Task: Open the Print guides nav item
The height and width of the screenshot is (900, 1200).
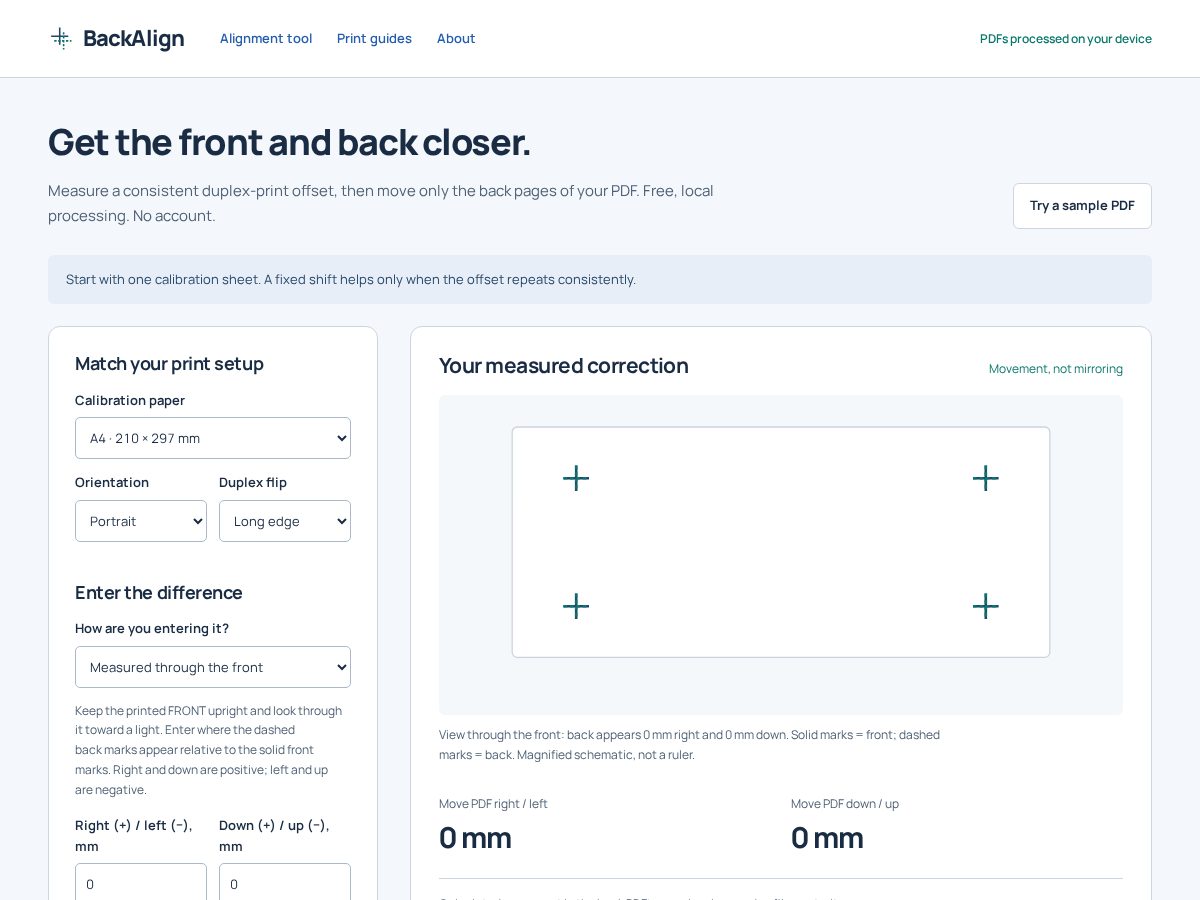Action: [374, 38]
